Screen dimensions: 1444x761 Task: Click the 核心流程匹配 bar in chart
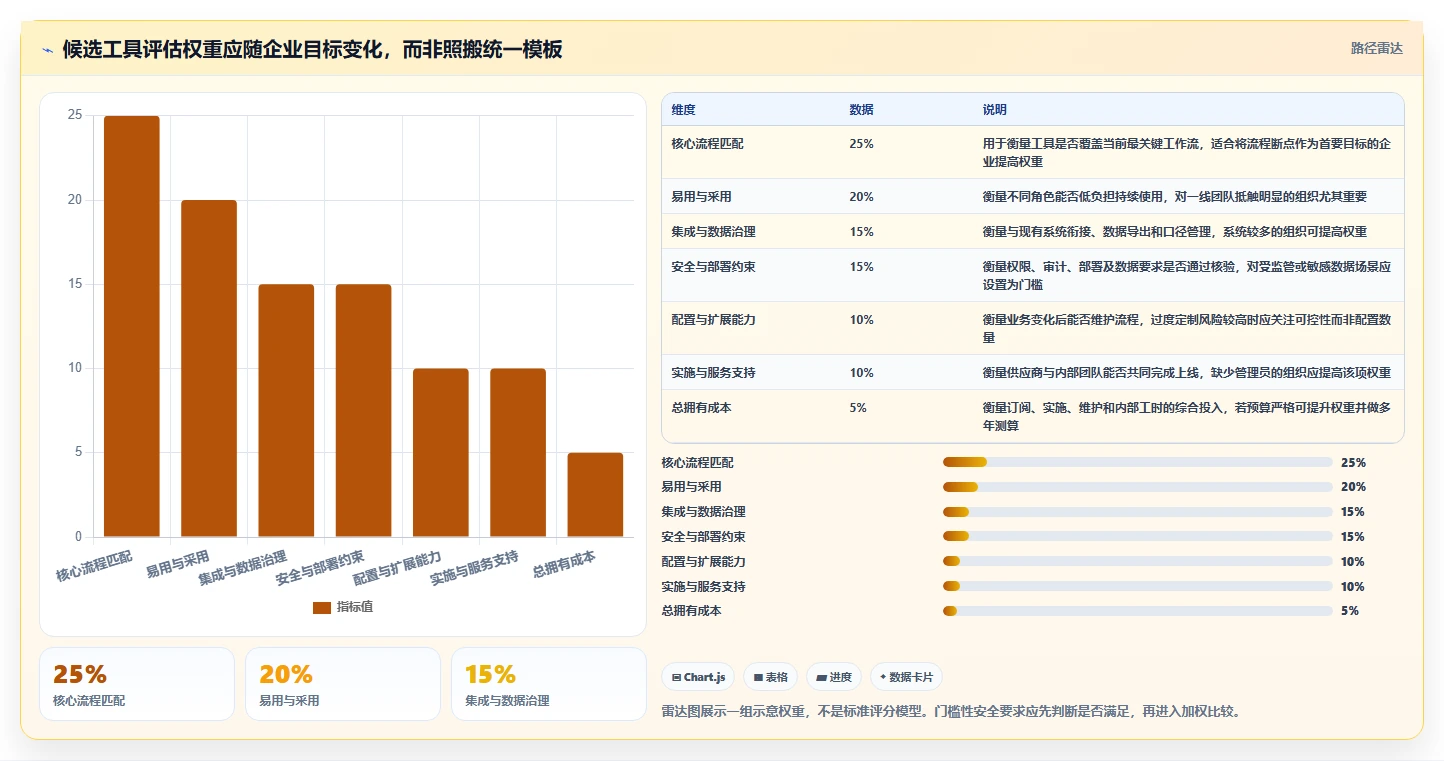tap(132, 326)
